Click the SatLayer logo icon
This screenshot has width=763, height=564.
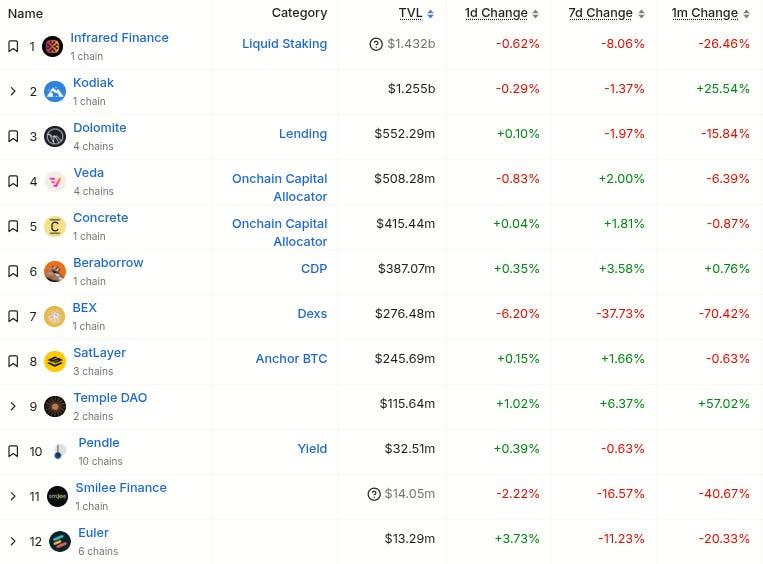click(56, 361)
